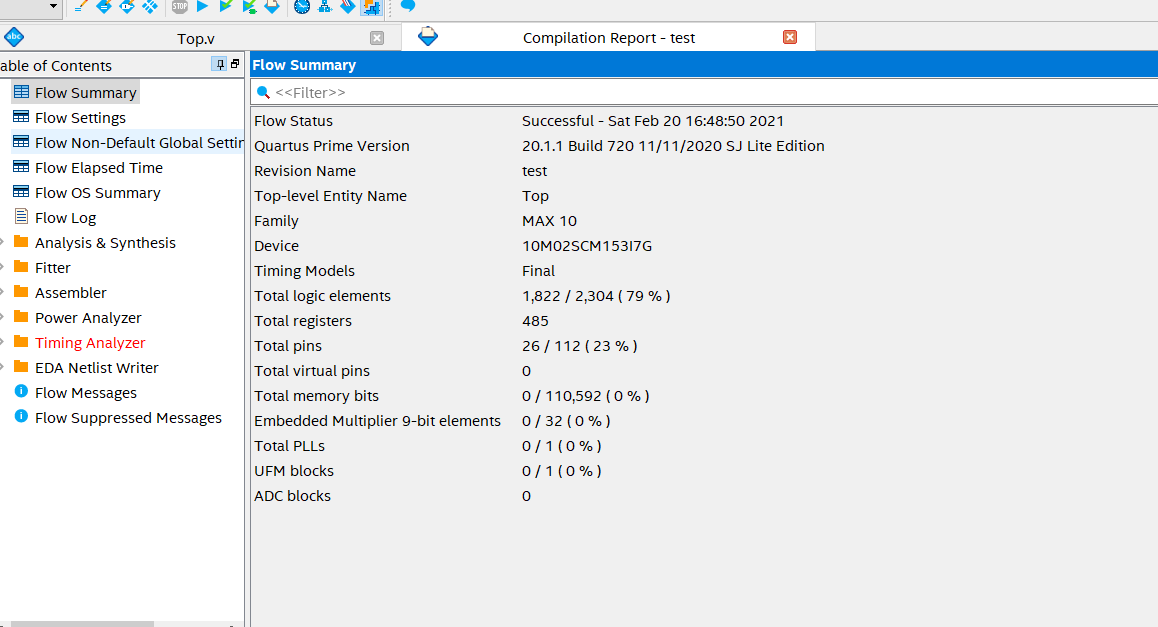The image size is (1158, 627).
Task: Expand the Fitter folder in the tree
Action: click(x=4, y=268)
